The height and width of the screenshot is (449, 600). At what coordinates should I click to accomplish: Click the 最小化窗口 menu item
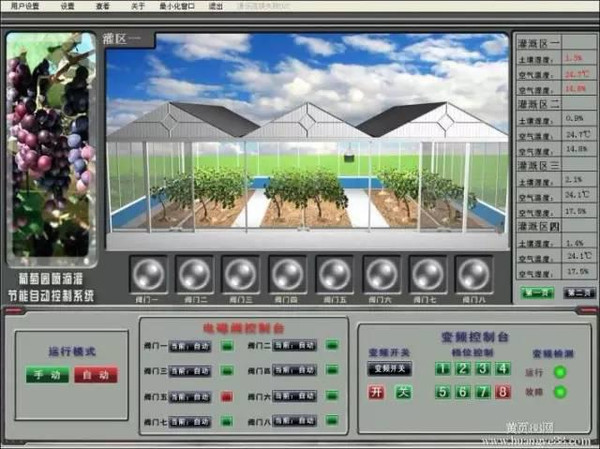pyautogui.click(x=177, y=6)
